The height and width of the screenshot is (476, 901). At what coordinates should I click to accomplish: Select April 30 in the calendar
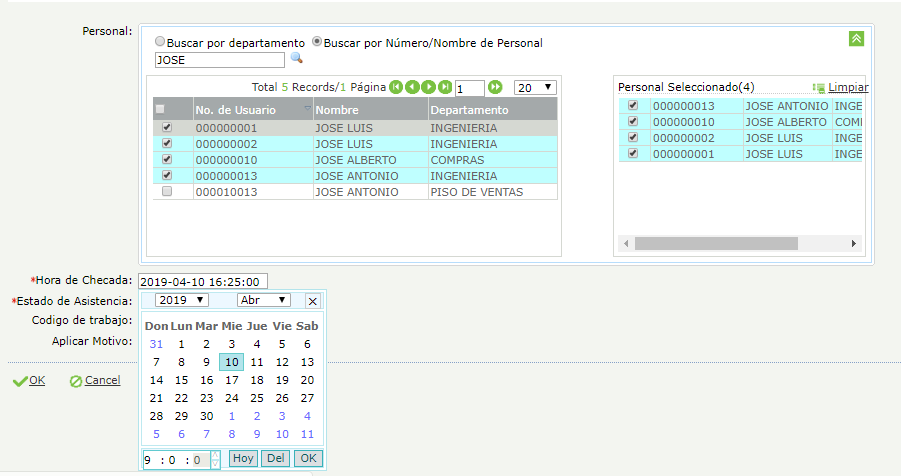tap(207, 416)
